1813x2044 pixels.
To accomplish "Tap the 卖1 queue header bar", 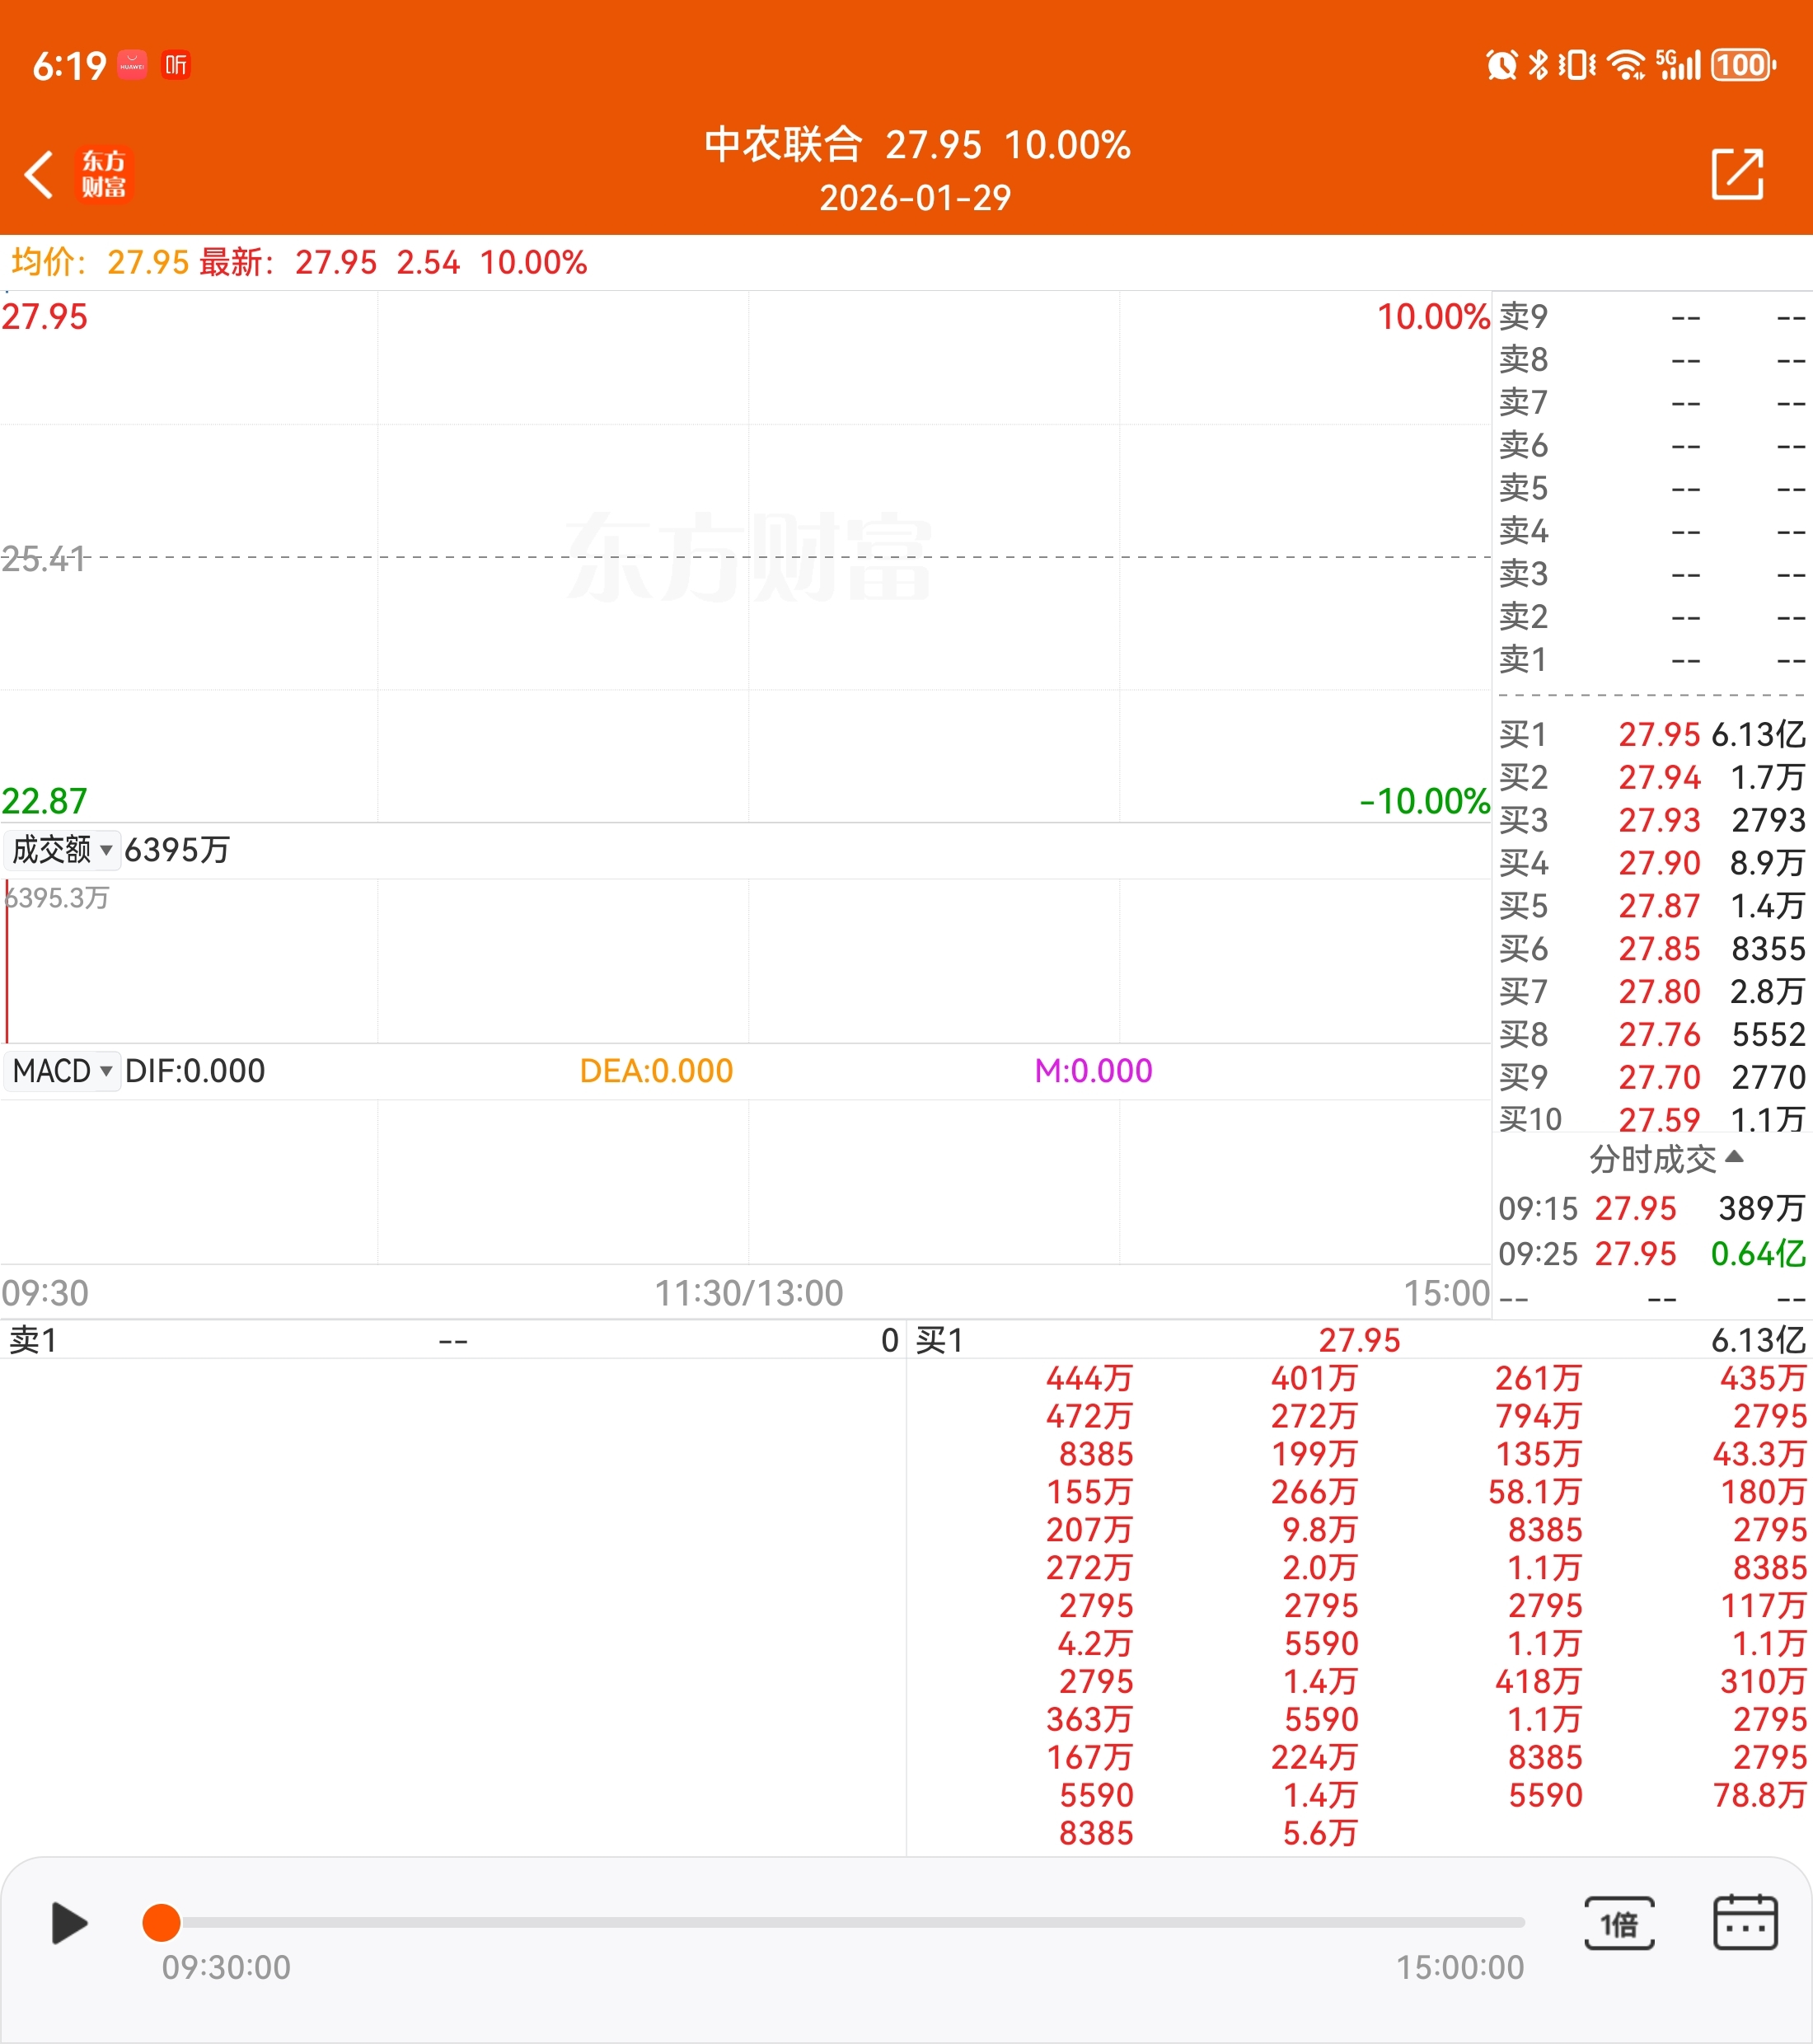I will coord(452,1340).
